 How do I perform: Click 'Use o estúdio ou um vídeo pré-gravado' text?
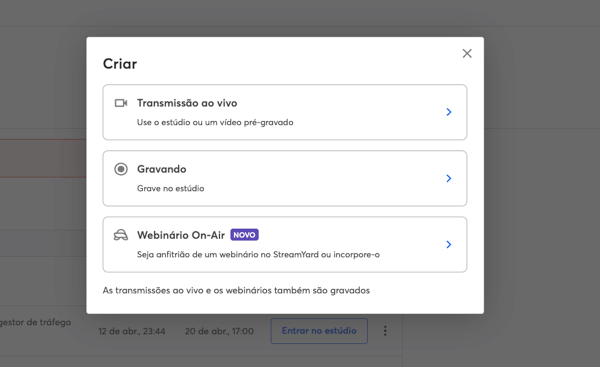[215, 122]
